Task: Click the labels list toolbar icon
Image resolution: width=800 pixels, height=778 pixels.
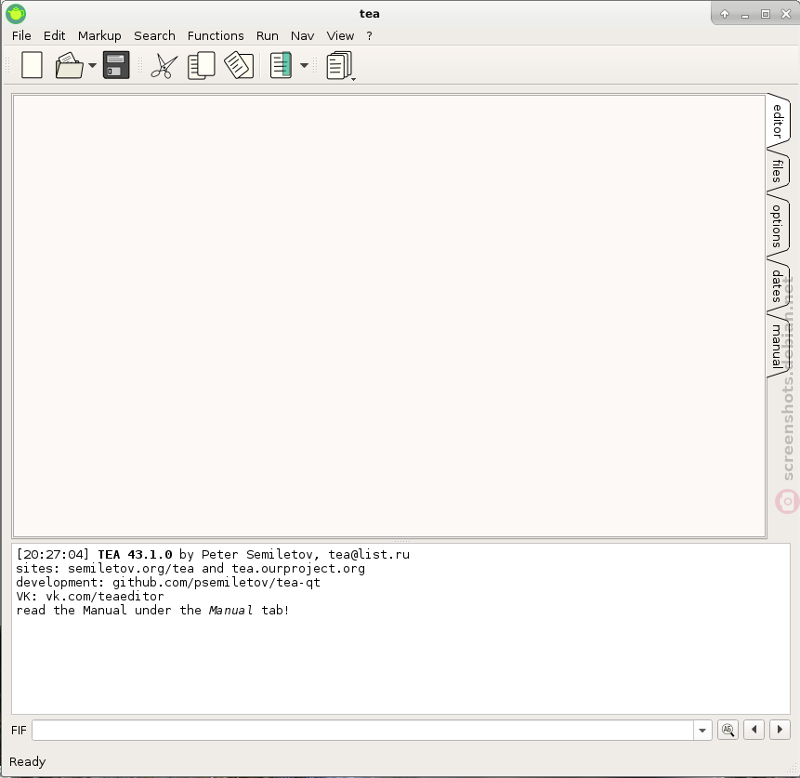Action: pos(281,65)
